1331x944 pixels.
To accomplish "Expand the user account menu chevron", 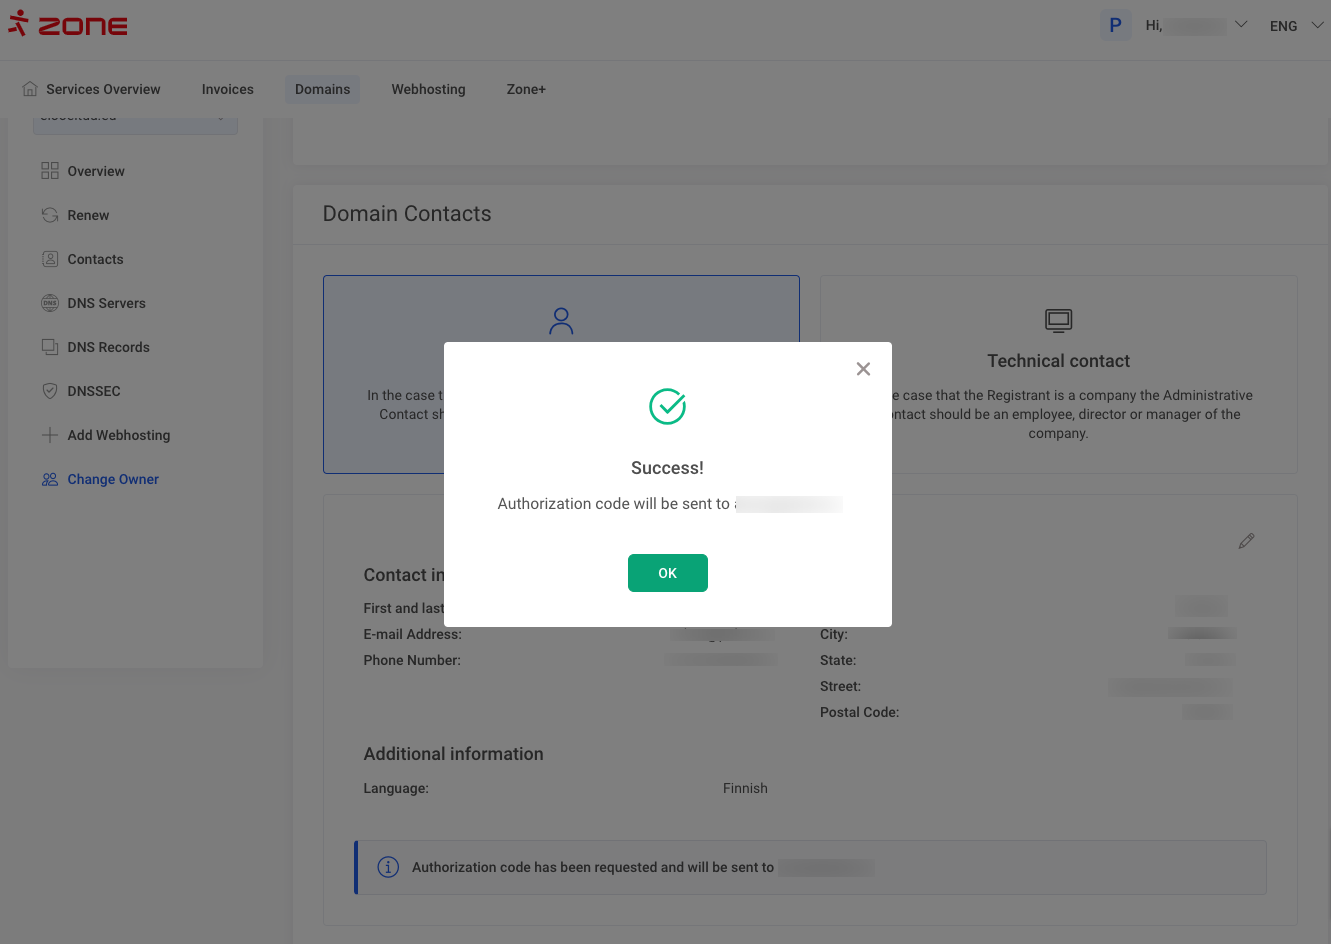I will (x=1241, y=25).
